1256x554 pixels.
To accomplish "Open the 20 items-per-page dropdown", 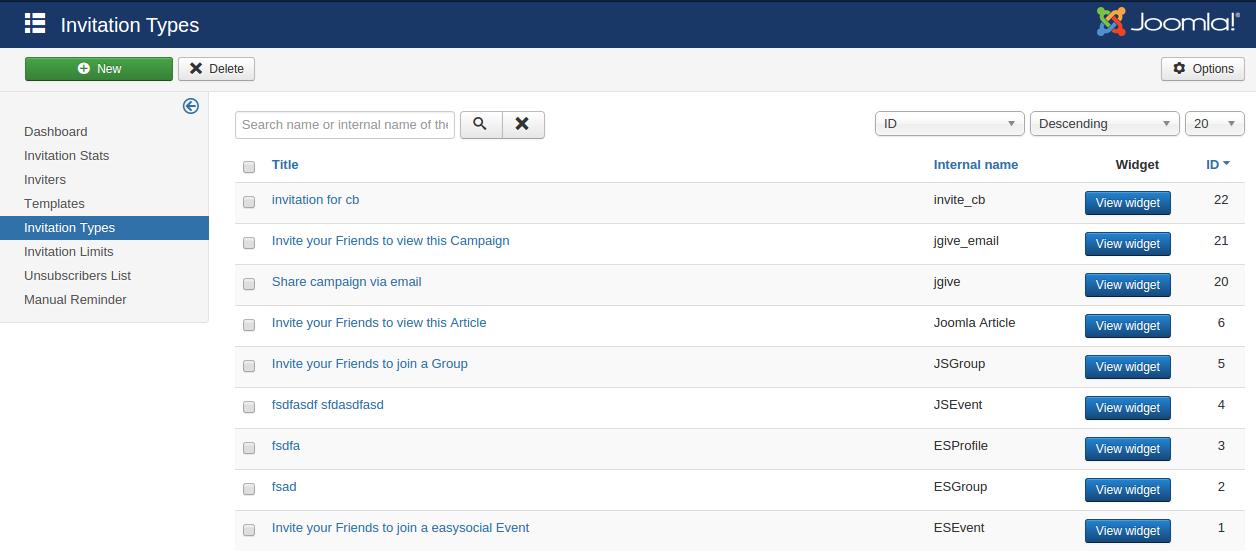I will [1214, 124].
